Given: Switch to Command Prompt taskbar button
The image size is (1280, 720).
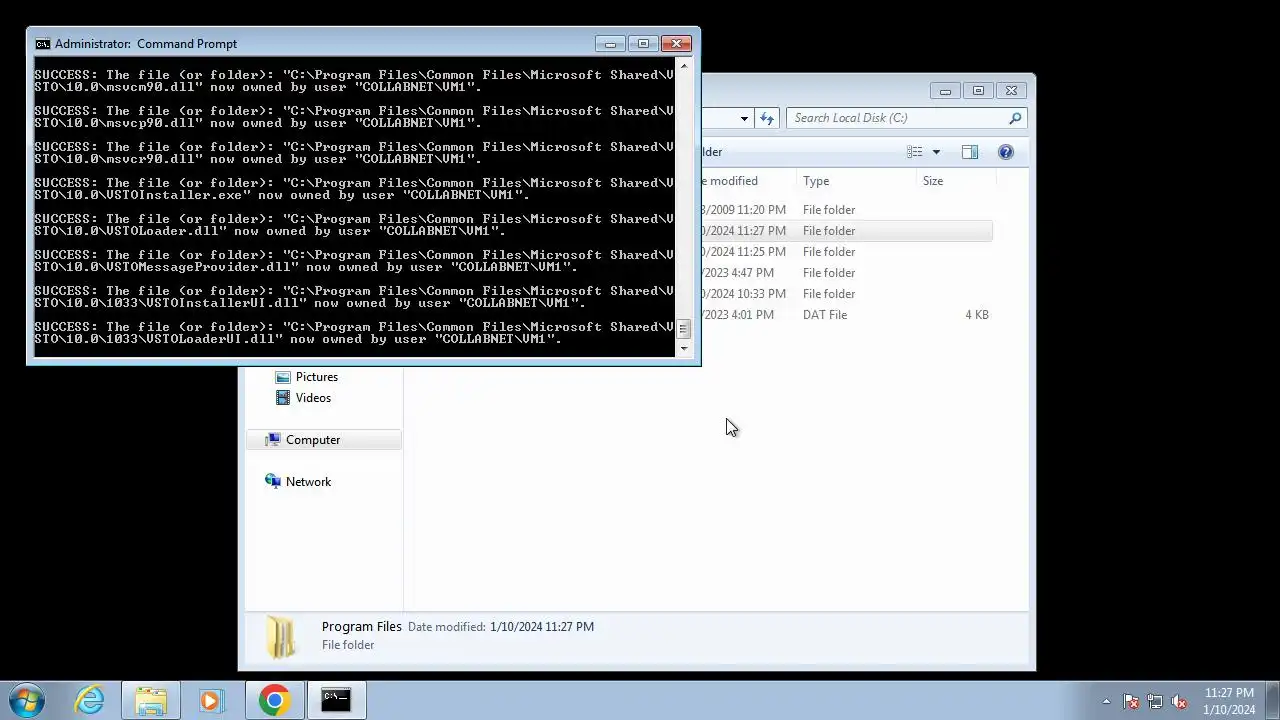Looking at the screenshot, I should pos(336,700).
